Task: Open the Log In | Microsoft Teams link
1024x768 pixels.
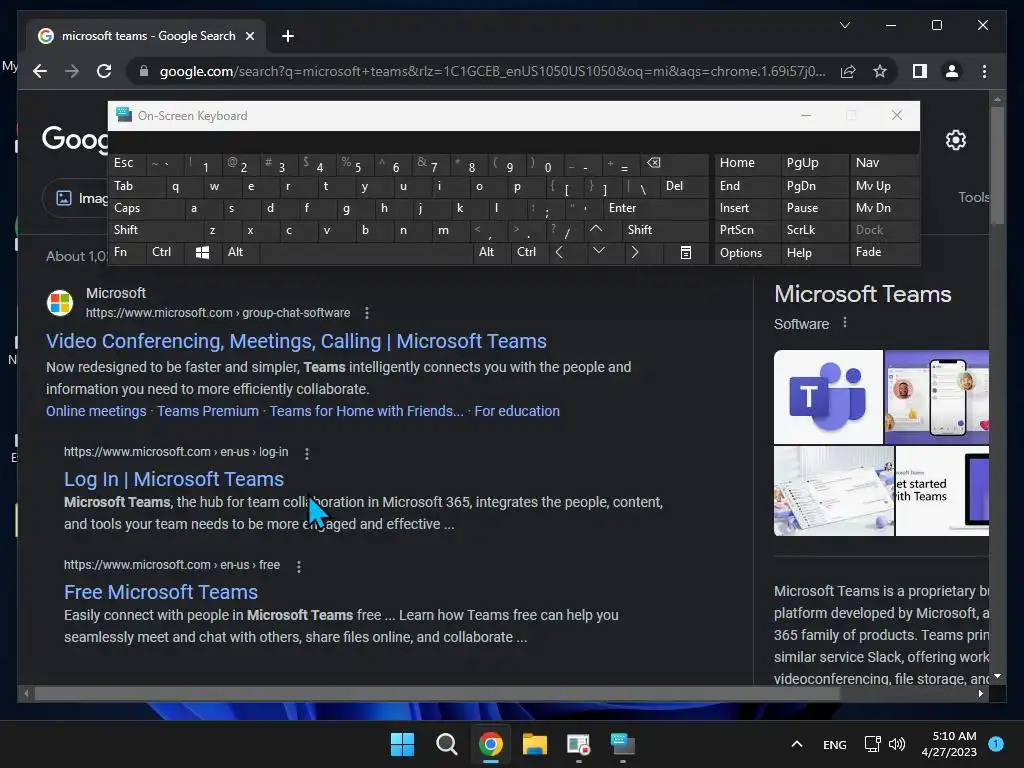Action: coord(174,479)
